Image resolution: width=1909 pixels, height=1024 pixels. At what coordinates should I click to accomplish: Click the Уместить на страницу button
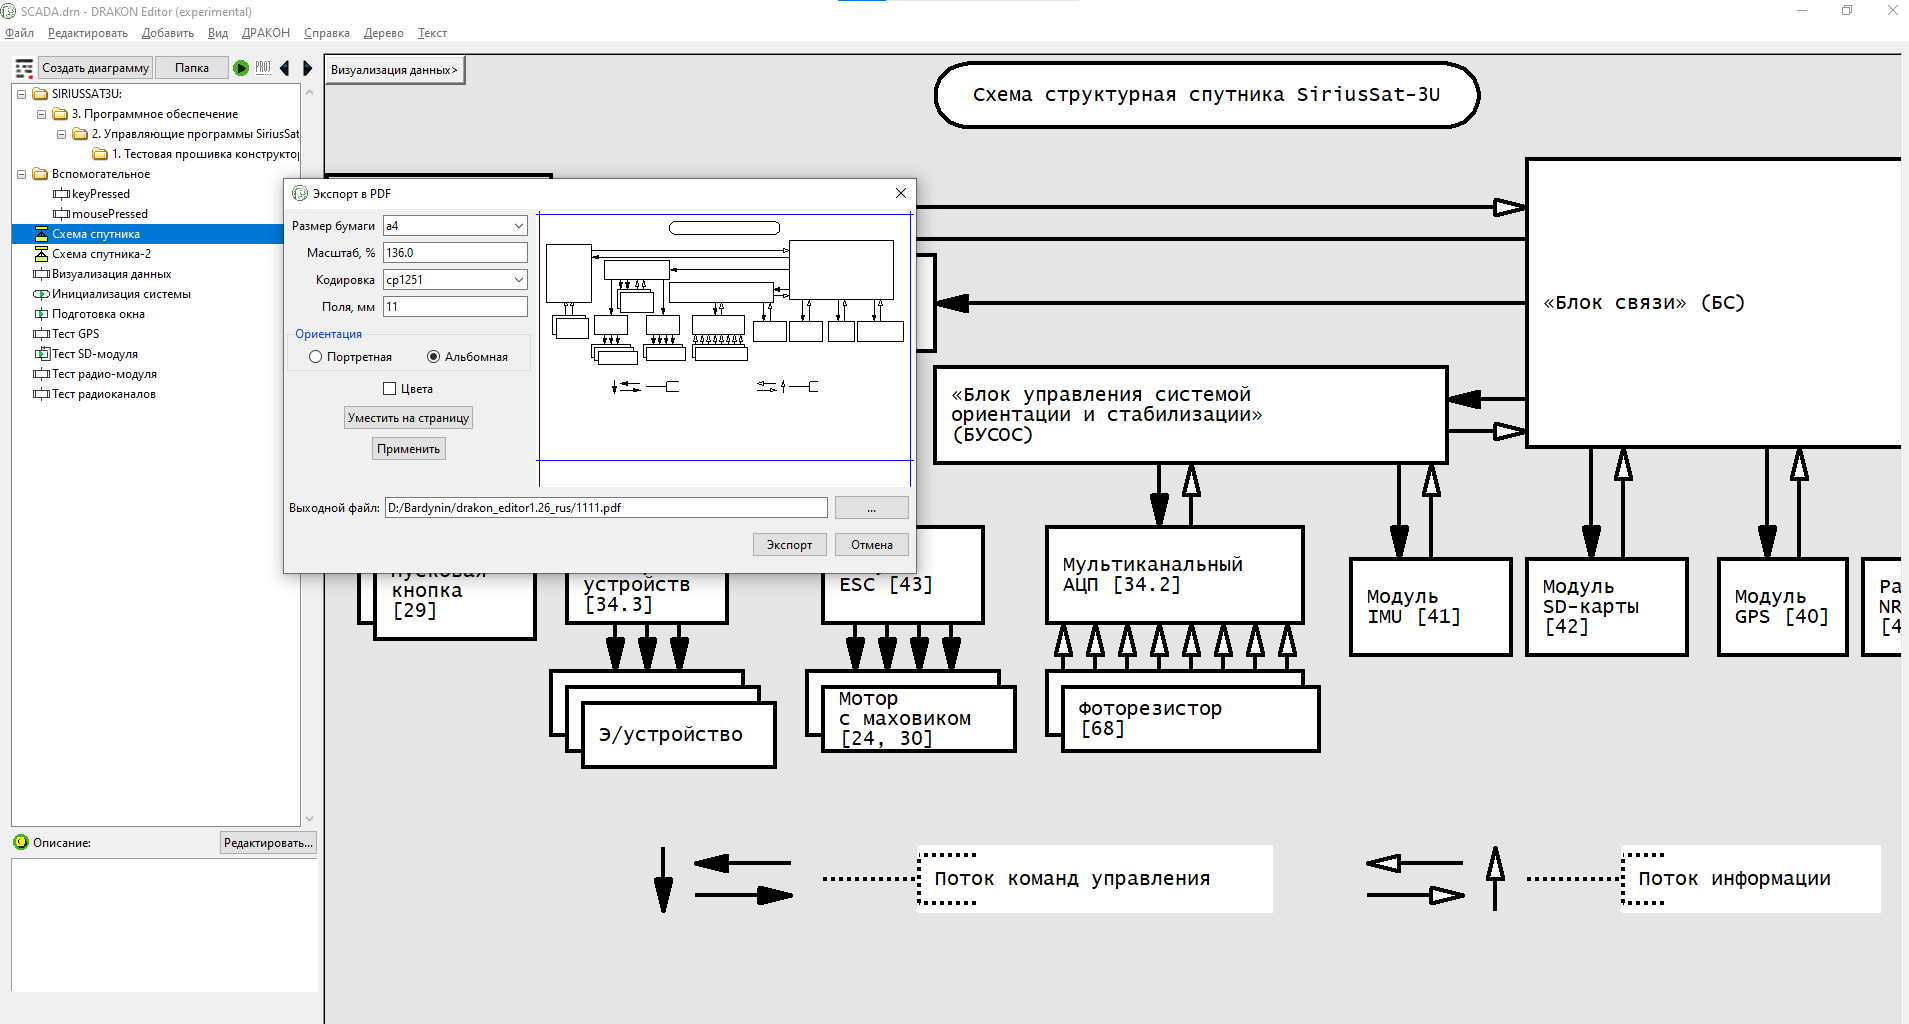408,418
